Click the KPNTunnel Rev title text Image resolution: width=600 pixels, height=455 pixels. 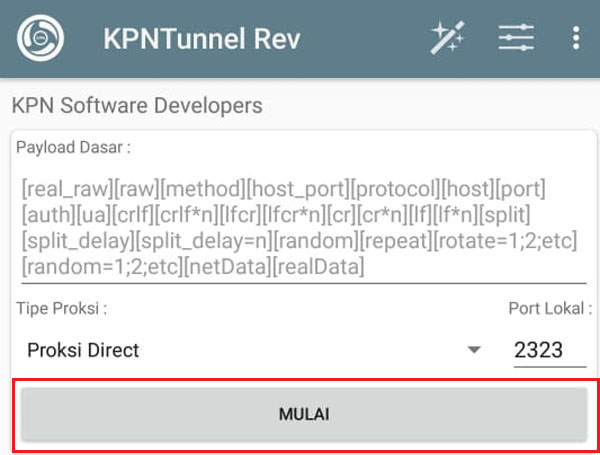[x=202, y=39]
